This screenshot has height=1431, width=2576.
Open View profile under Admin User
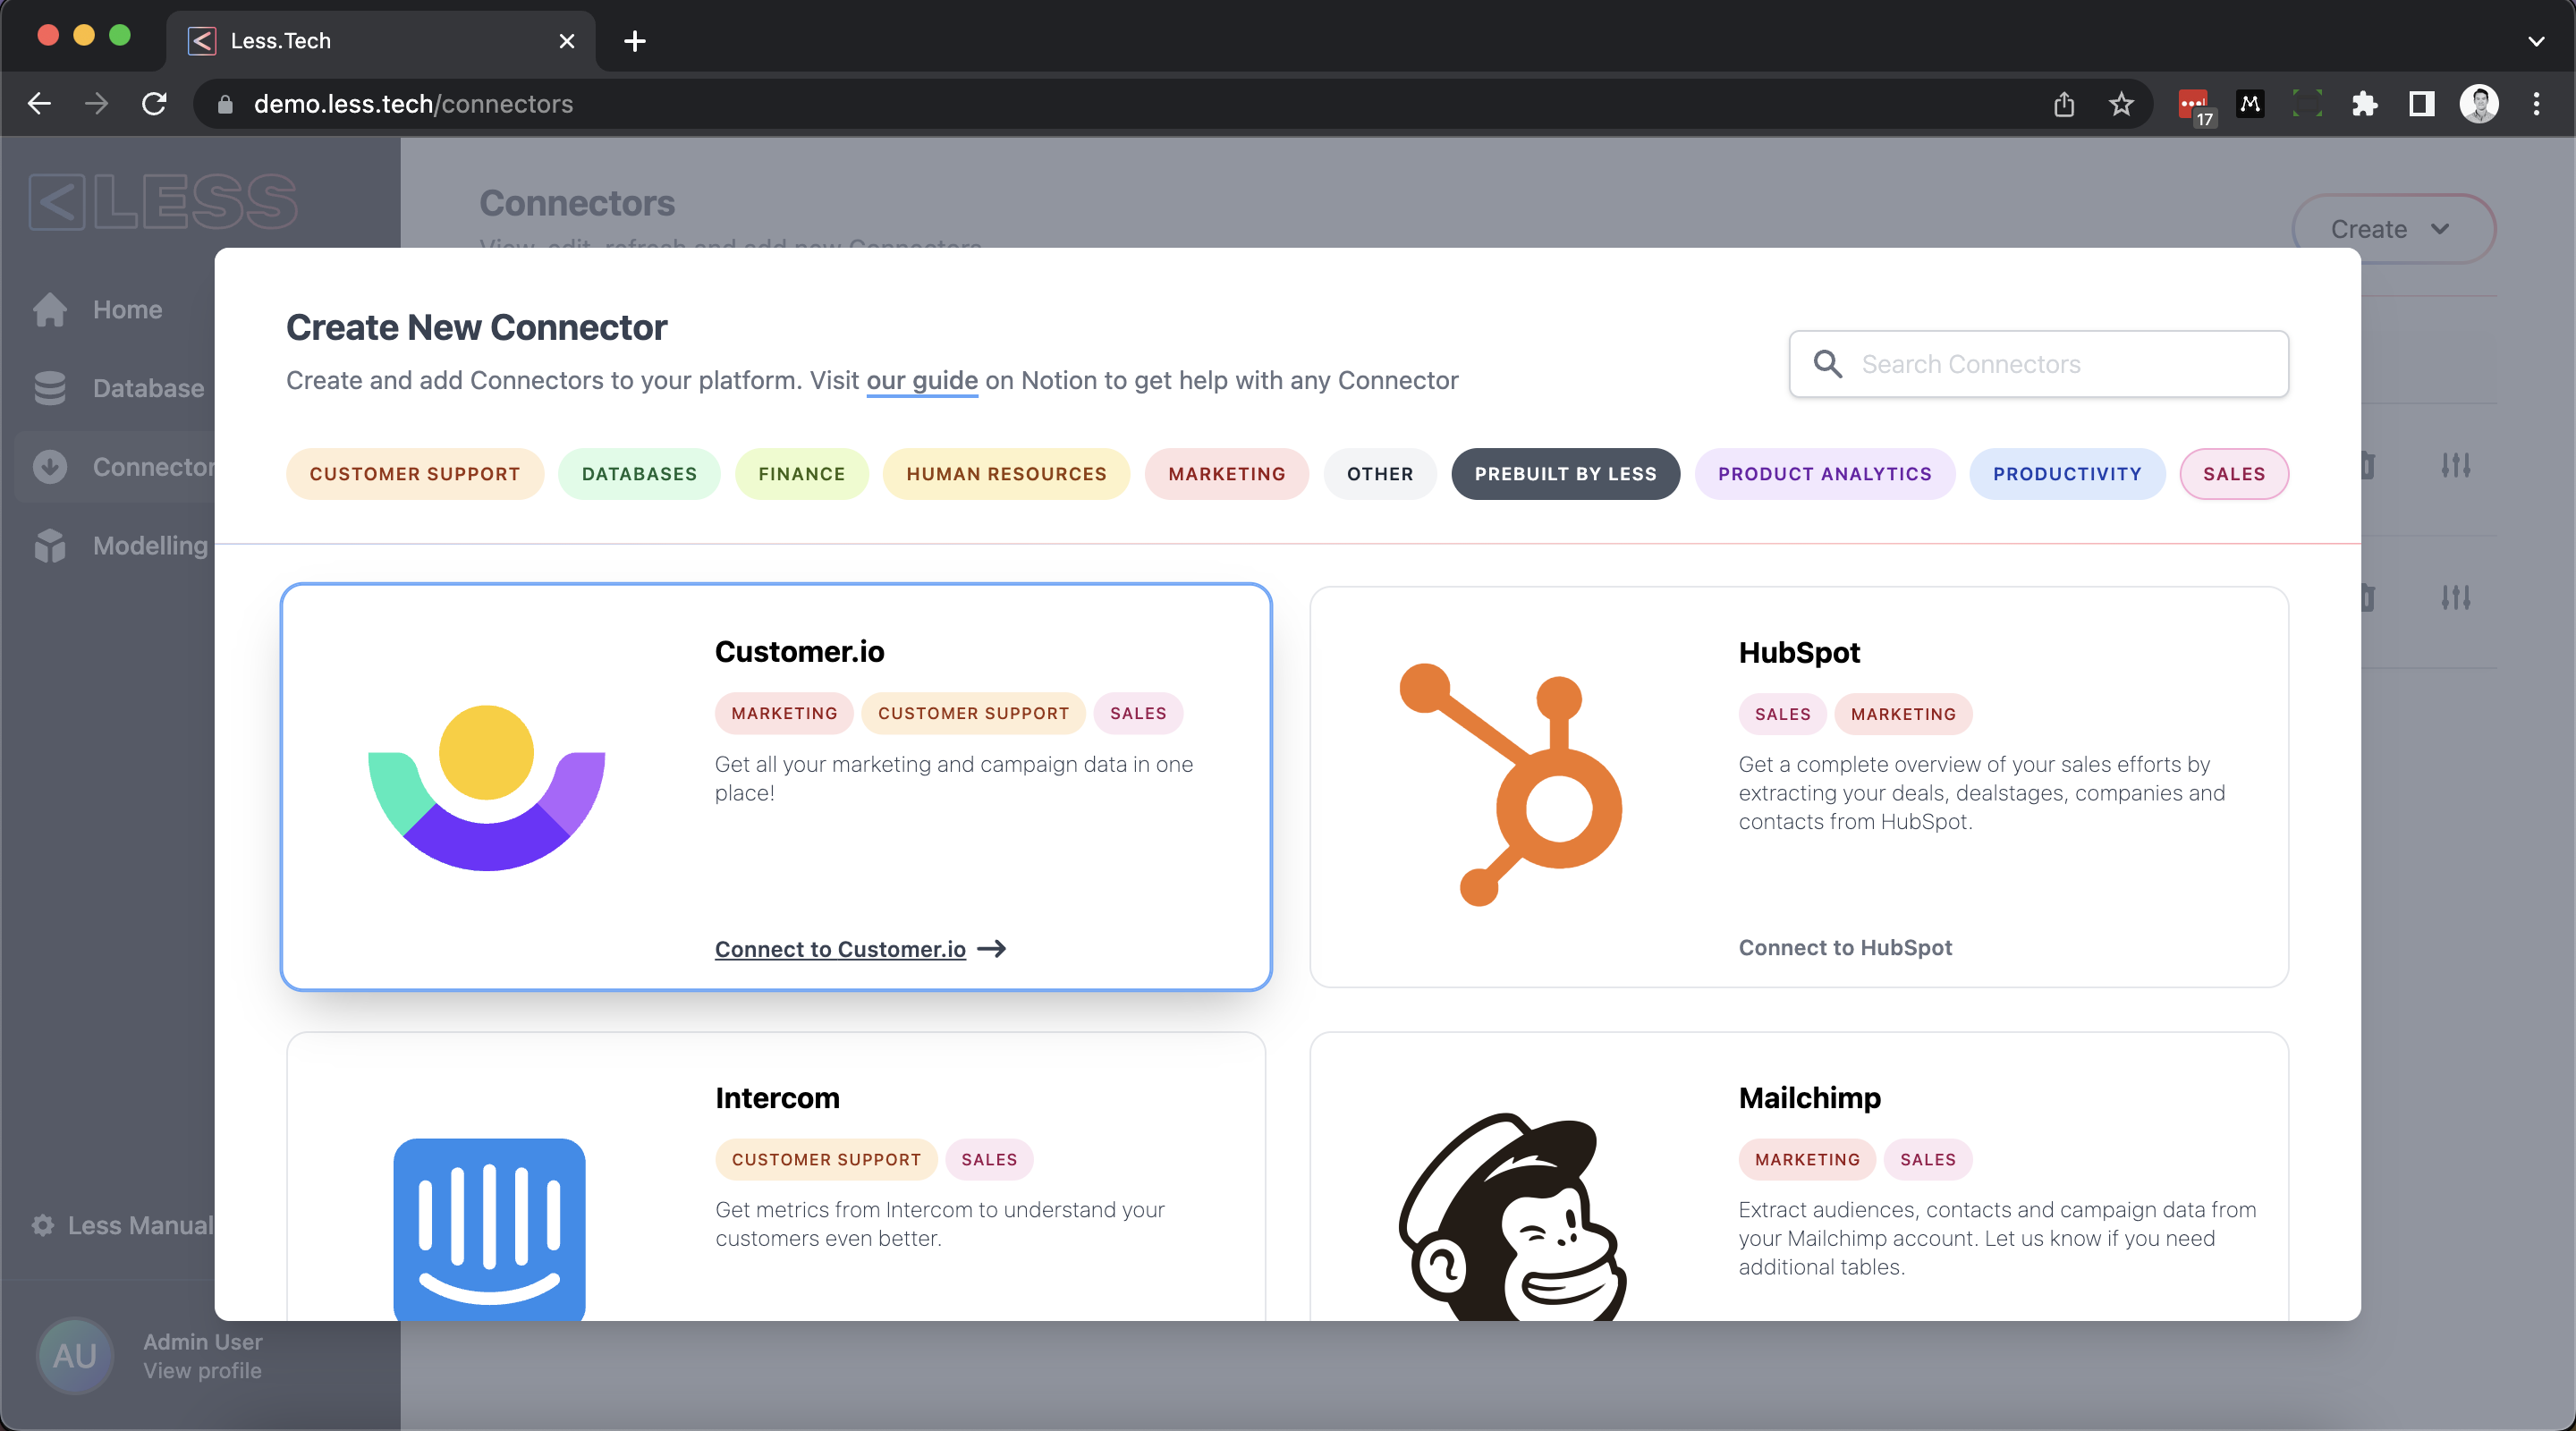(x=202, y=1370)
